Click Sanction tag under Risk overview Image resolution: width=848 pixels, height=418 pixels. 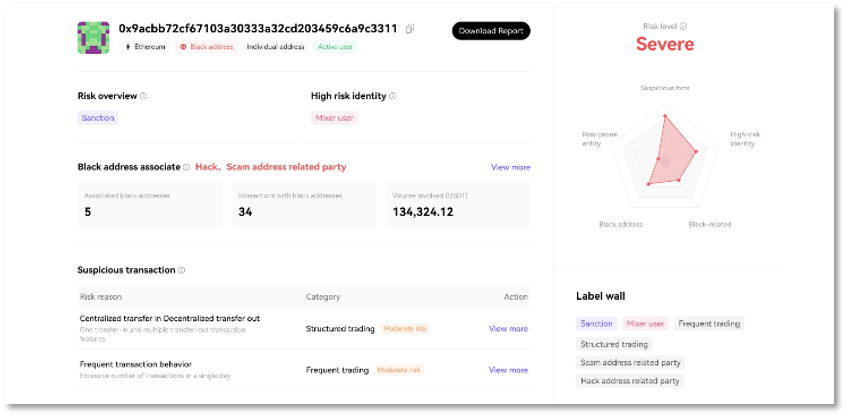pyautogui.click(x=98, y=118)
